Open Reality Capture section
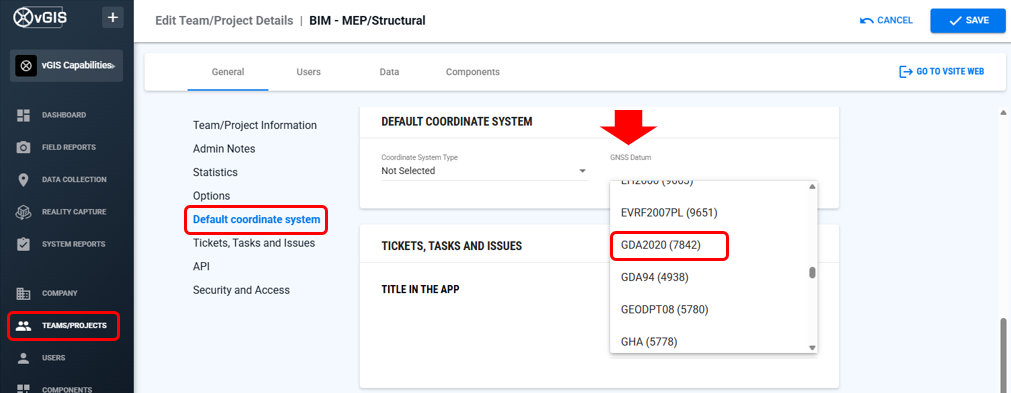The height and width of the screenshot is (393, 1011). [74, 212]
